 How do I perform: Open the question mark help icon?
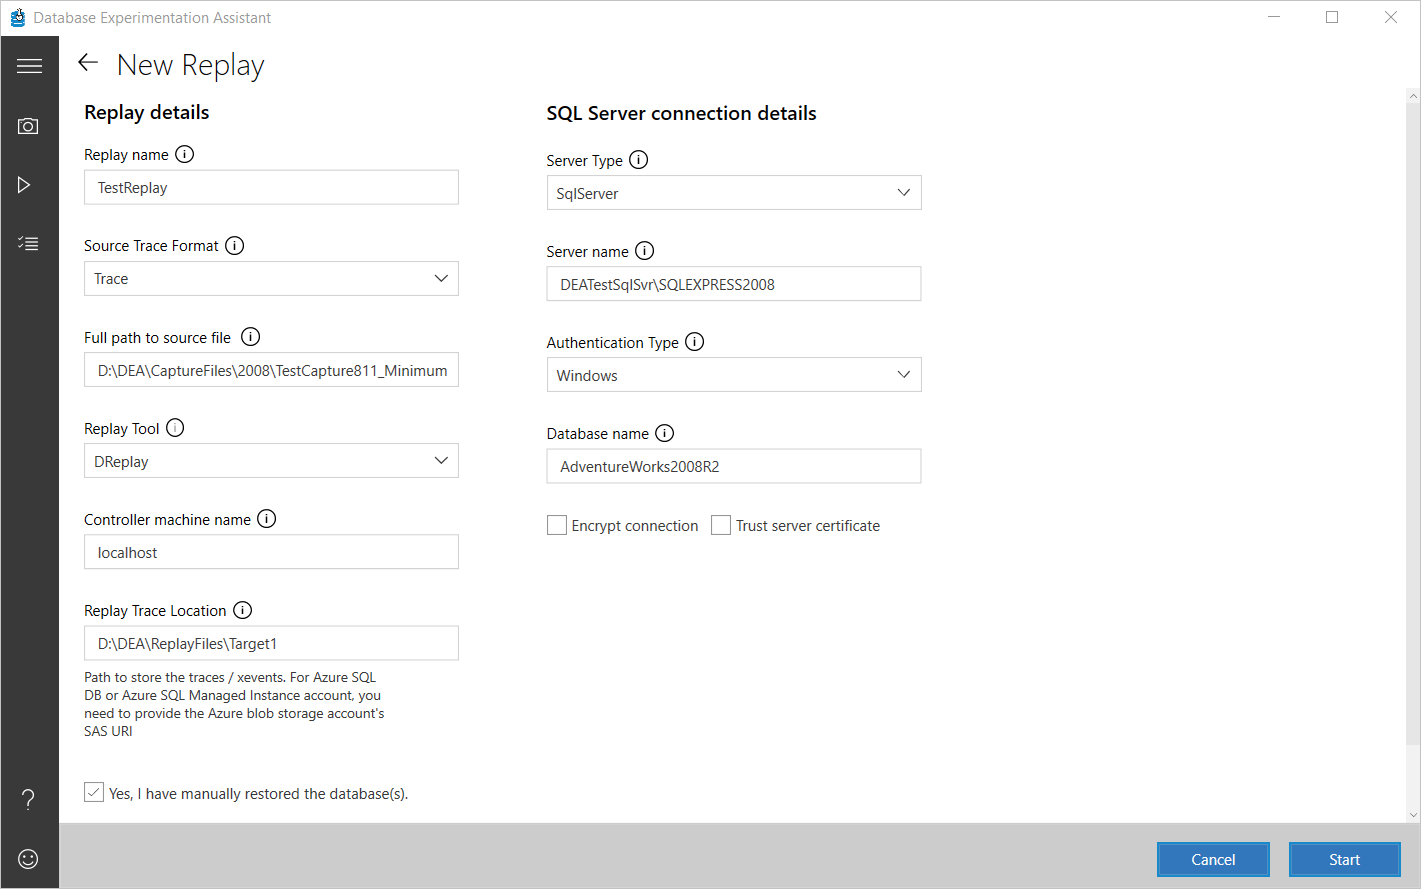pyautogui.click(x=28, y=799)
